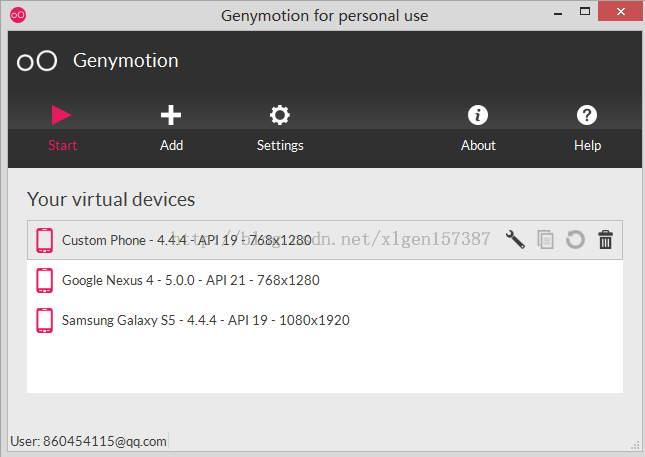Open the About info icon
The width and height of the screenshot is (645, 457).
pyautogui.click(x=478, y=116)
